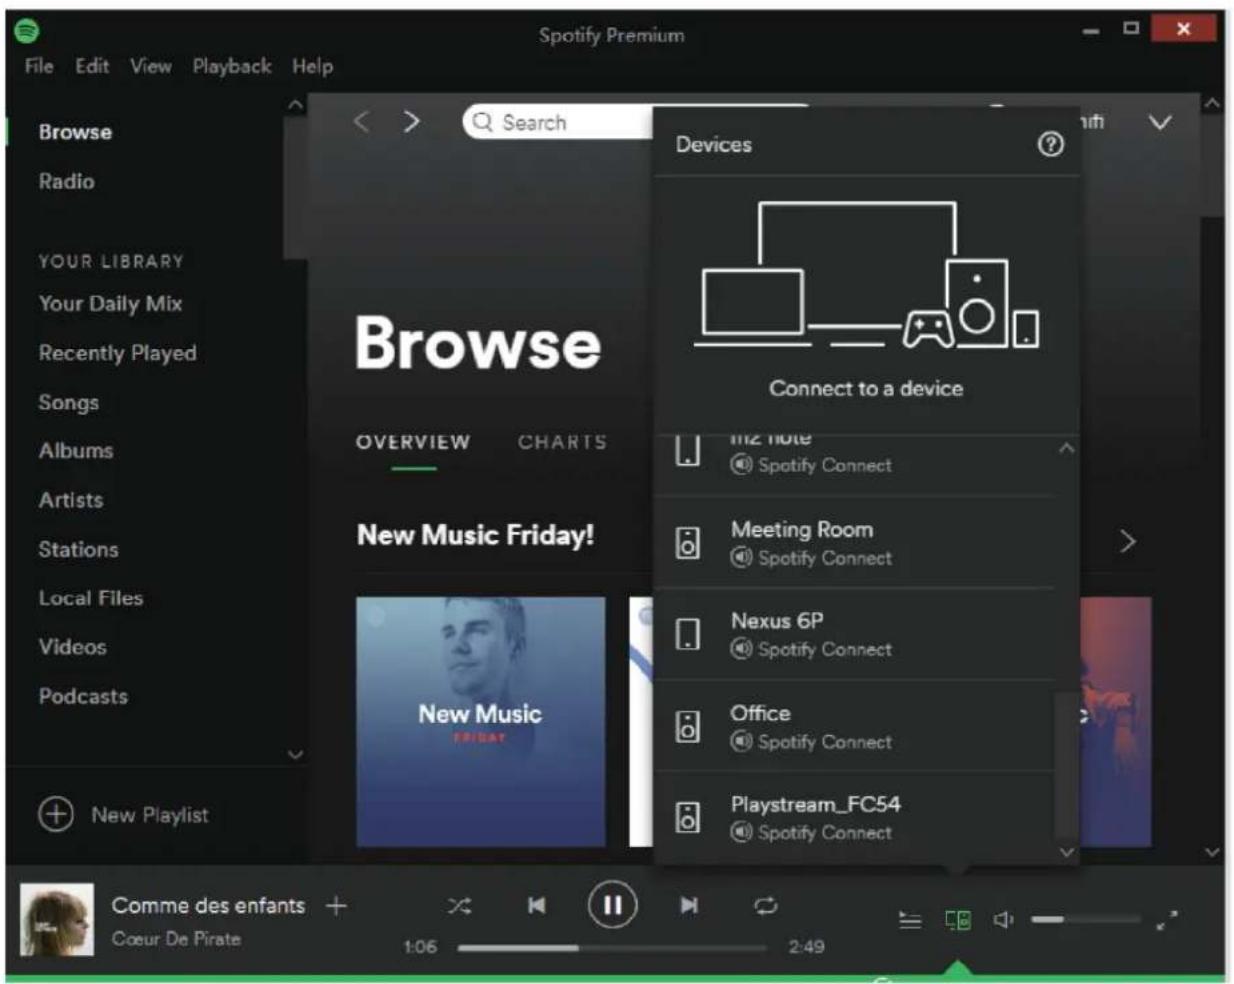Screen dimensions: 1234x984
Task: Go to Browse in the sidebar
Action: pyautogui.click(x=75, y=132)
